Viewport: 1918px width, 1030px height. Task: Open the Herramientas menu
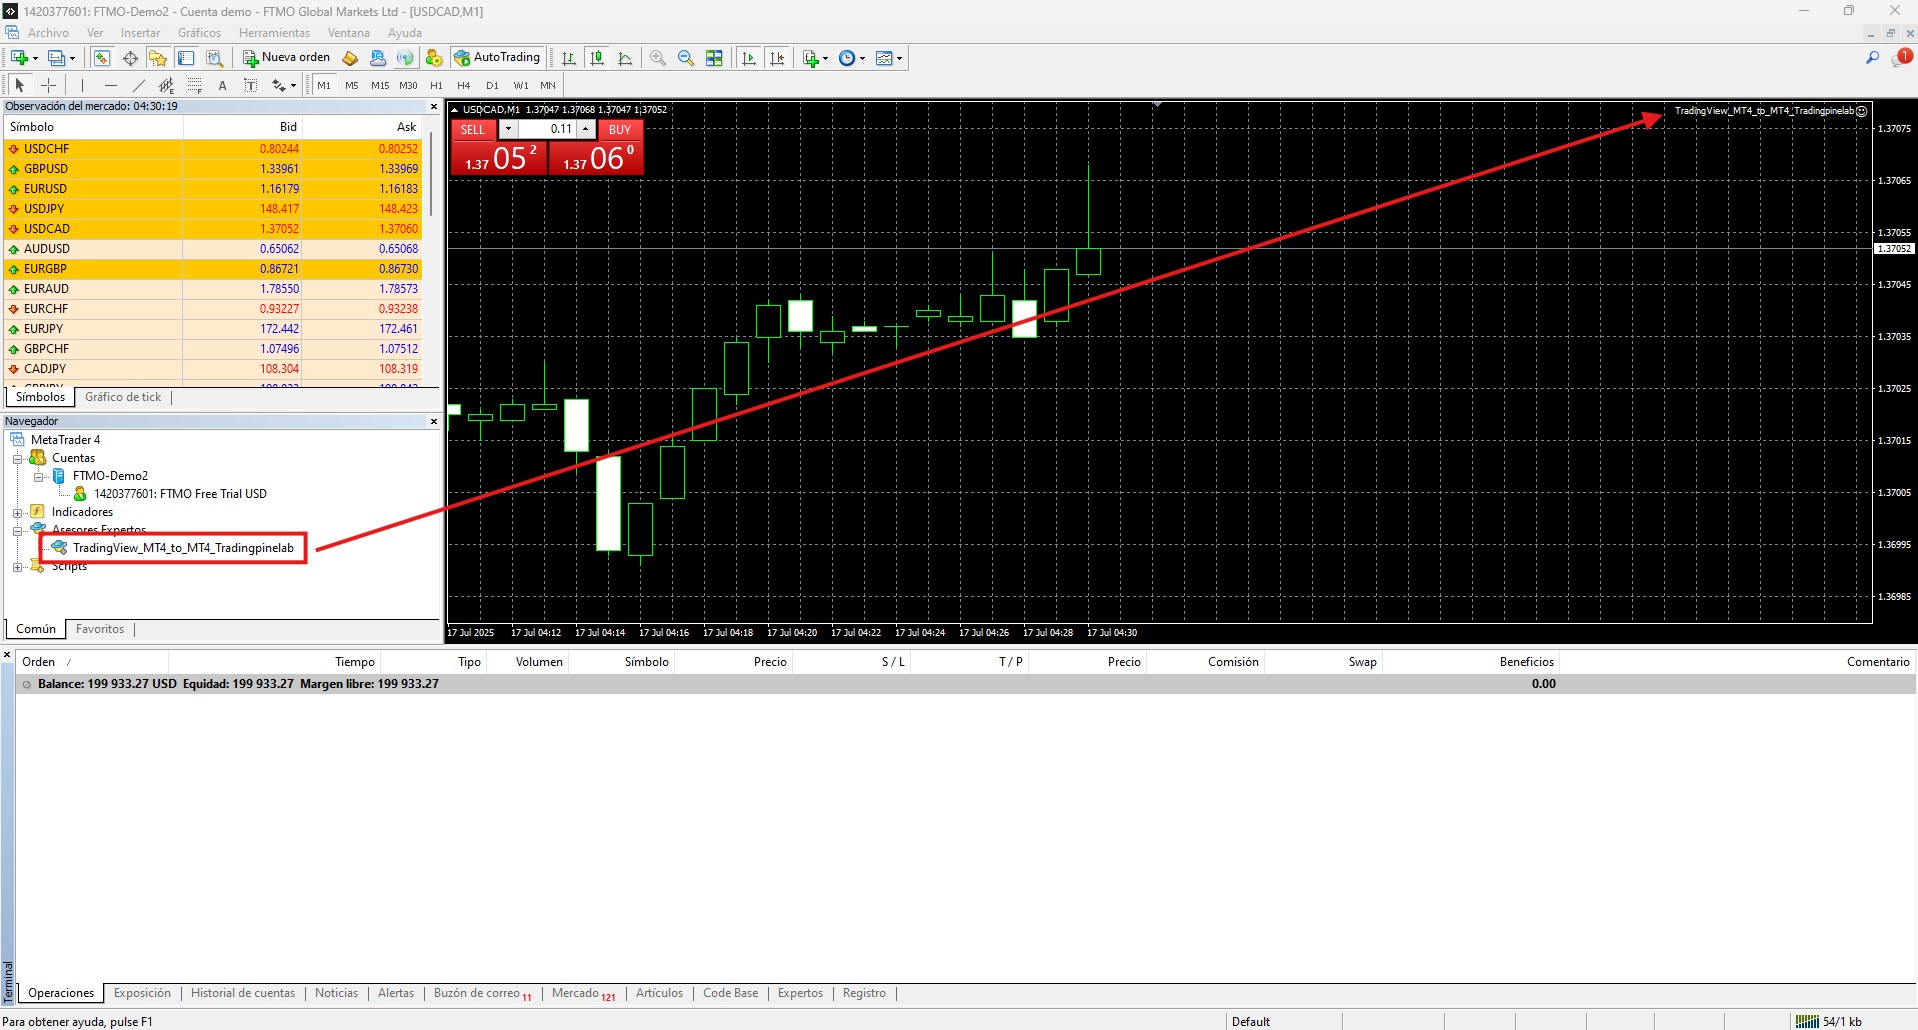tap(274, 33)
